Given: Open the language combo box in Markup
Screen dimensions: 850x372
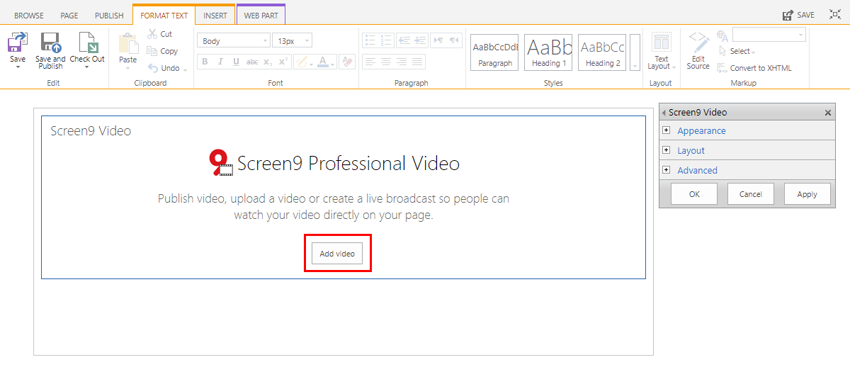Looking at the screenshot, I should (x=769, y=35).
